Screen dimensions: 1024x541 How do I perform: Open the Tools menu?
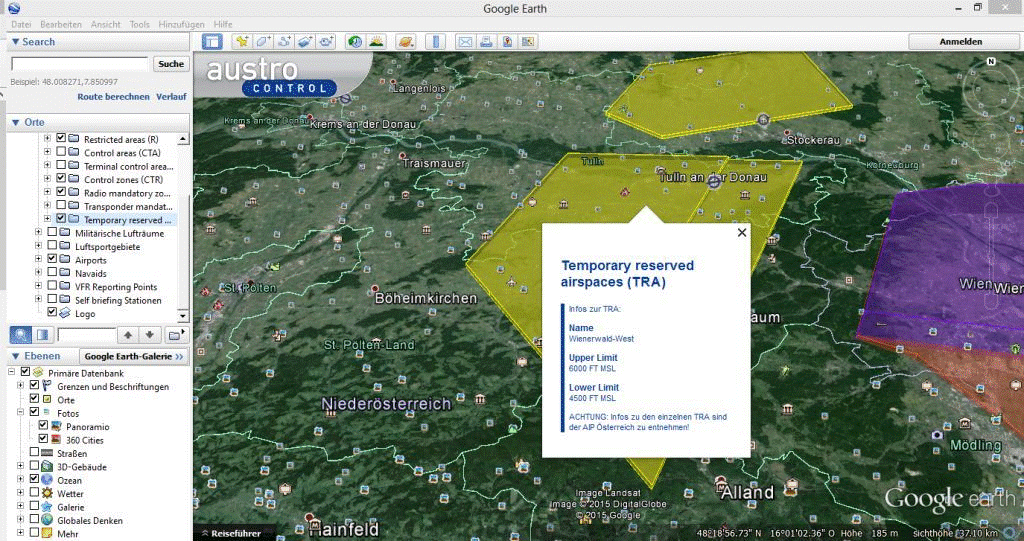pyautogui.click(x=139, y=24)
